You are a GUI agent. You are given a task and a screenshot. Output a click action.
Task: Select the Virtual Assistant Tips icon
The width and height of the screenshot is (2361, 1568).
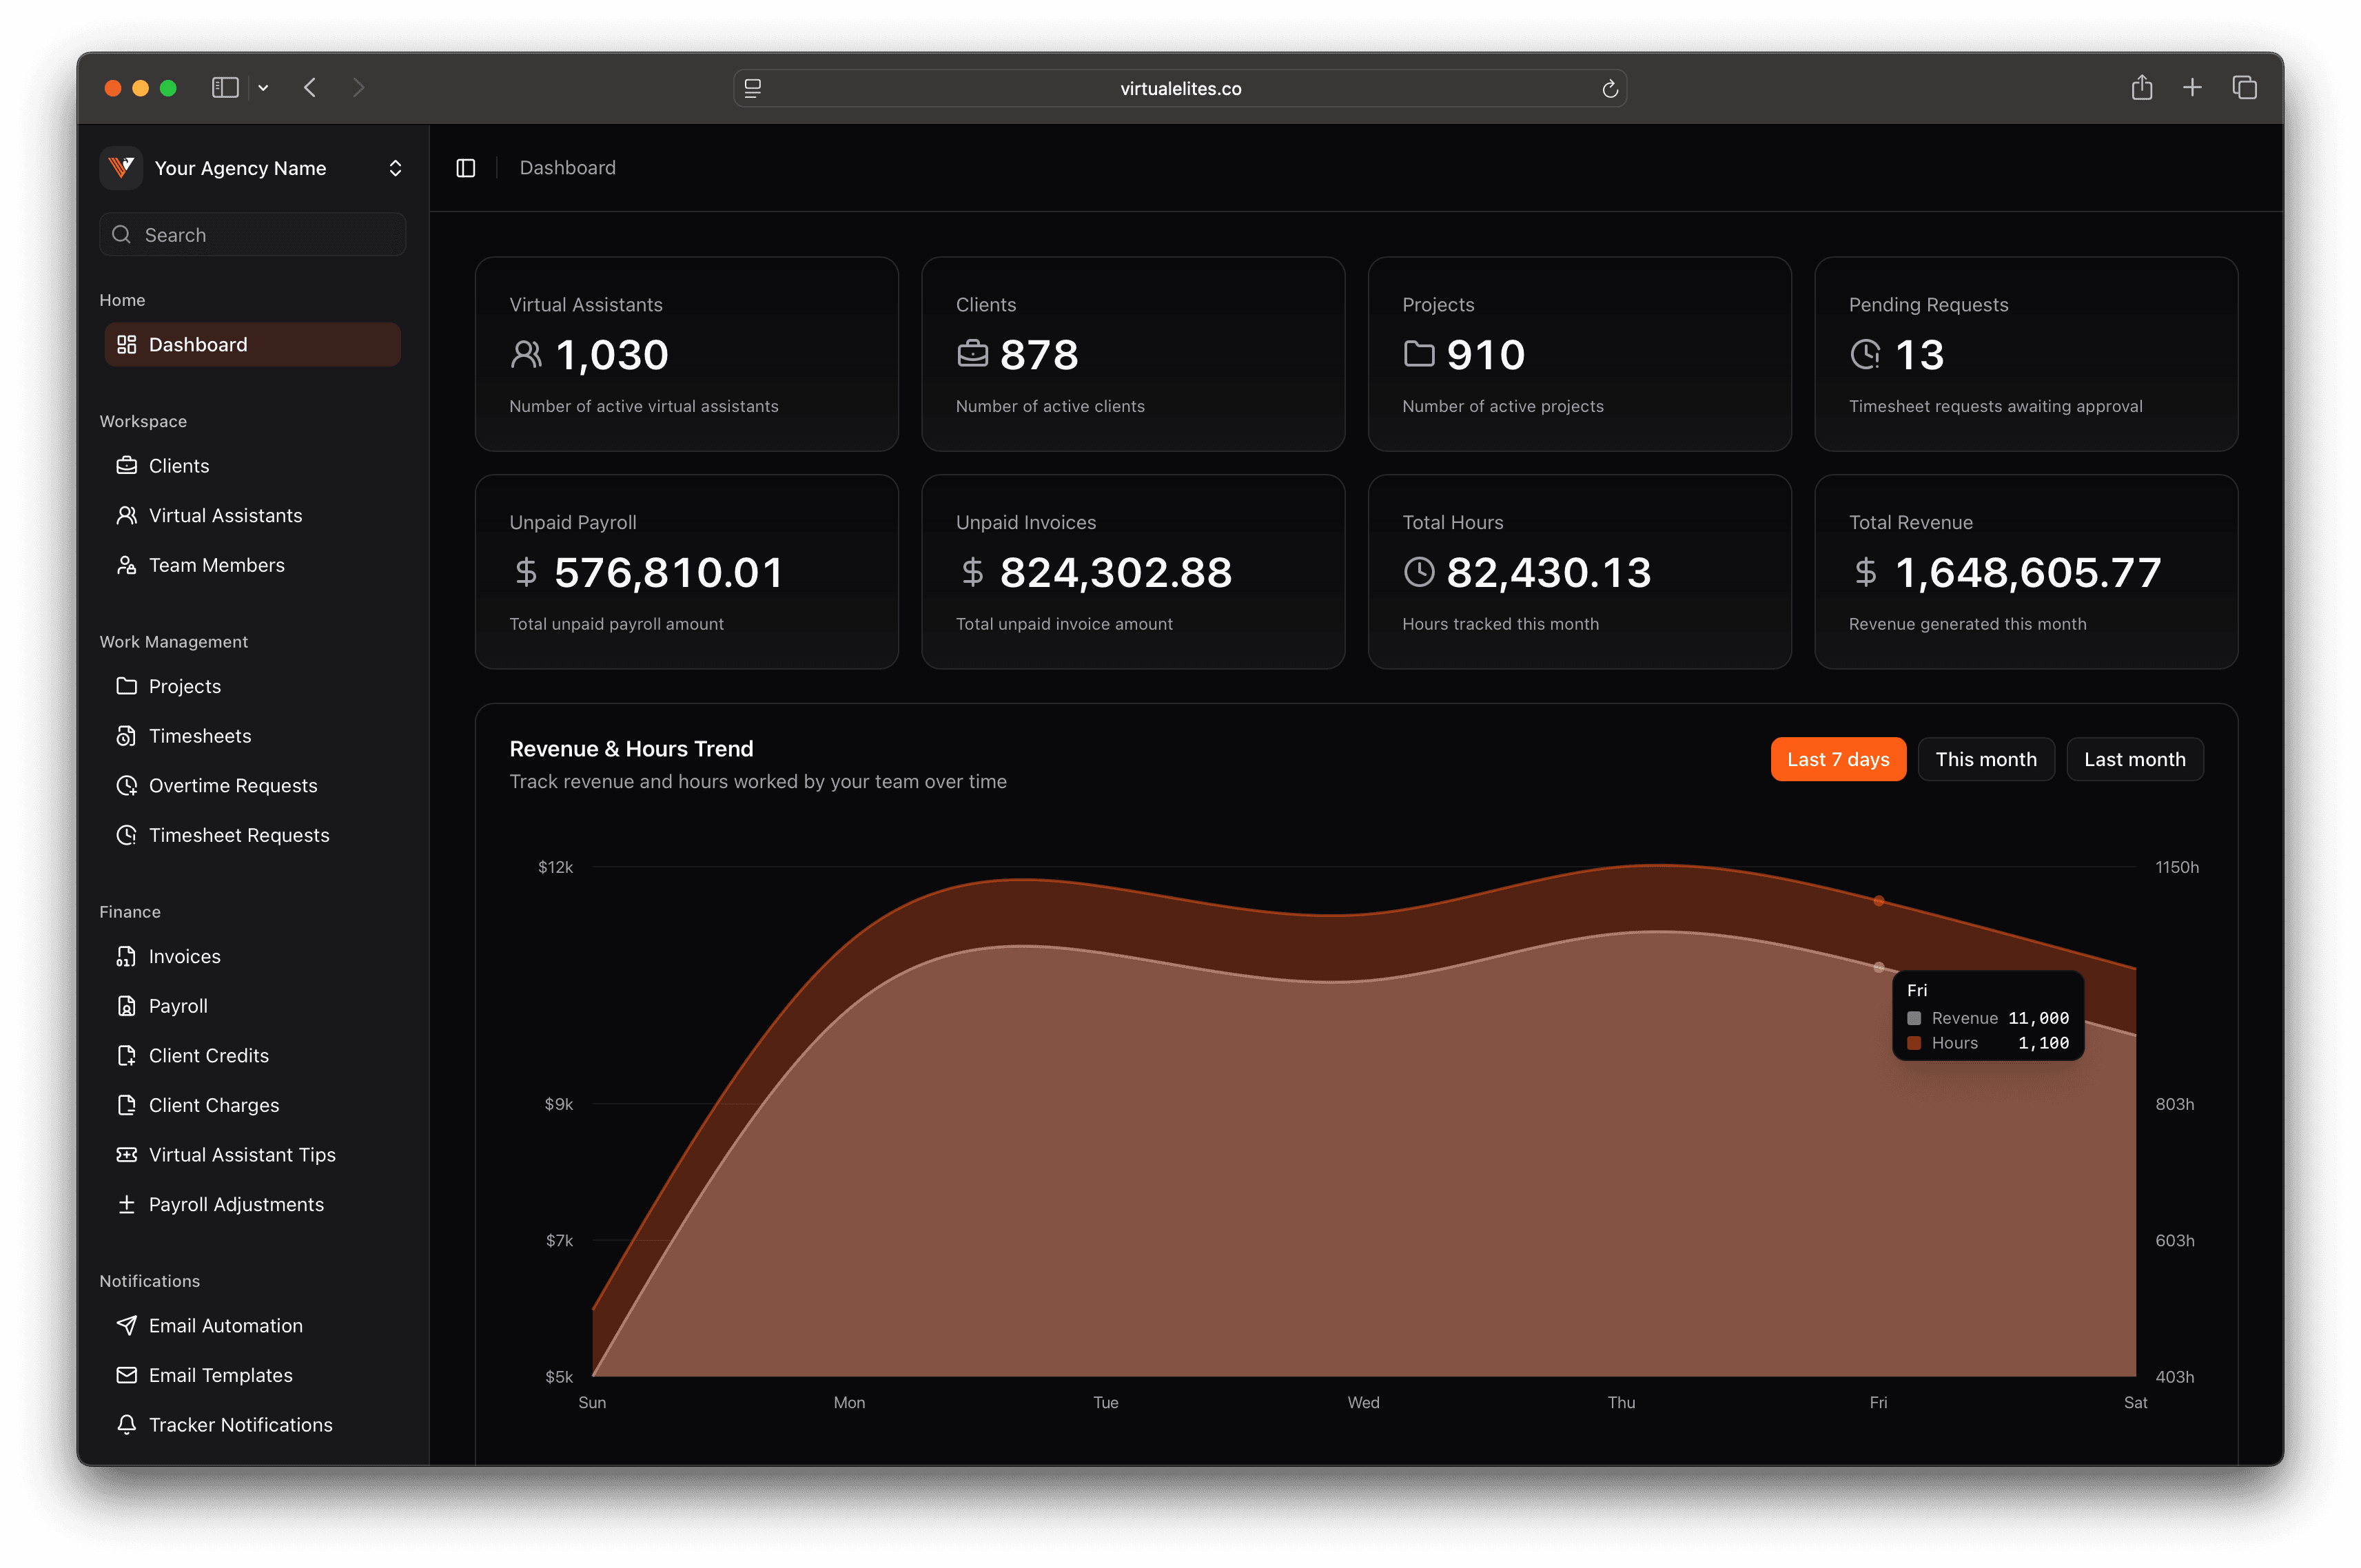point(127,1154)
